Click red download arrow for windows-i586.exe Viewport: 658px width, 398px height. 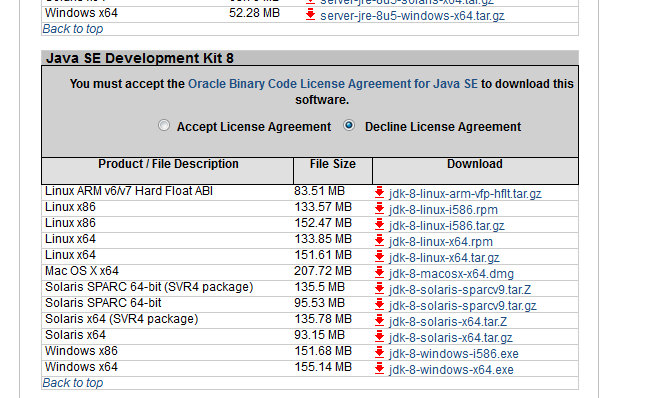click(x=379, y=352)
